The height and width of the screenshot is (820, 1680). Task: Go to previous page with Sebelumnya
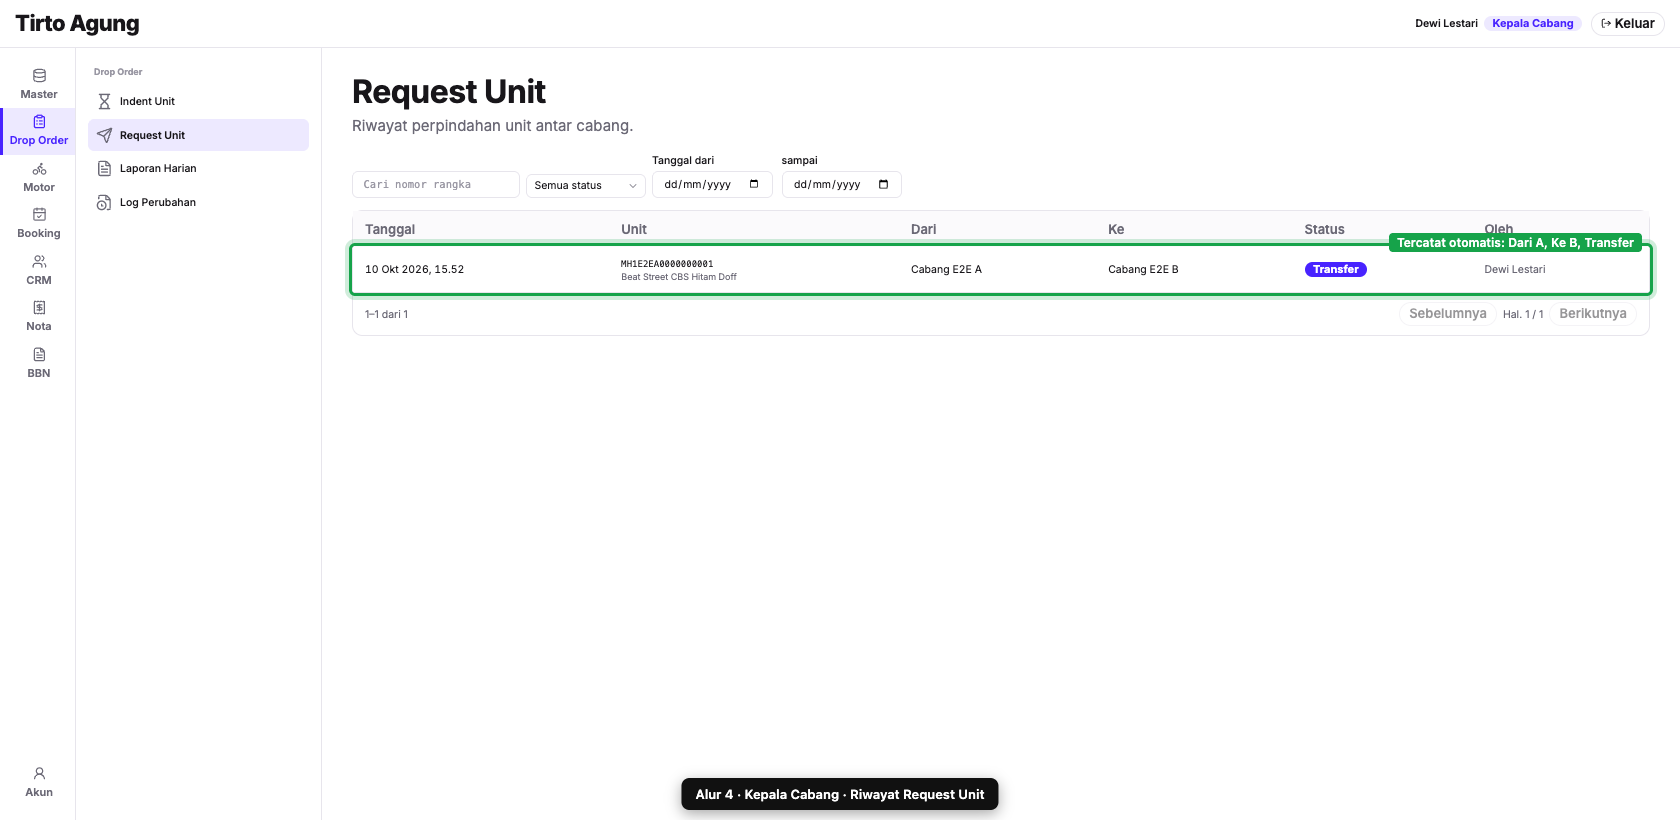[1447, 314]
